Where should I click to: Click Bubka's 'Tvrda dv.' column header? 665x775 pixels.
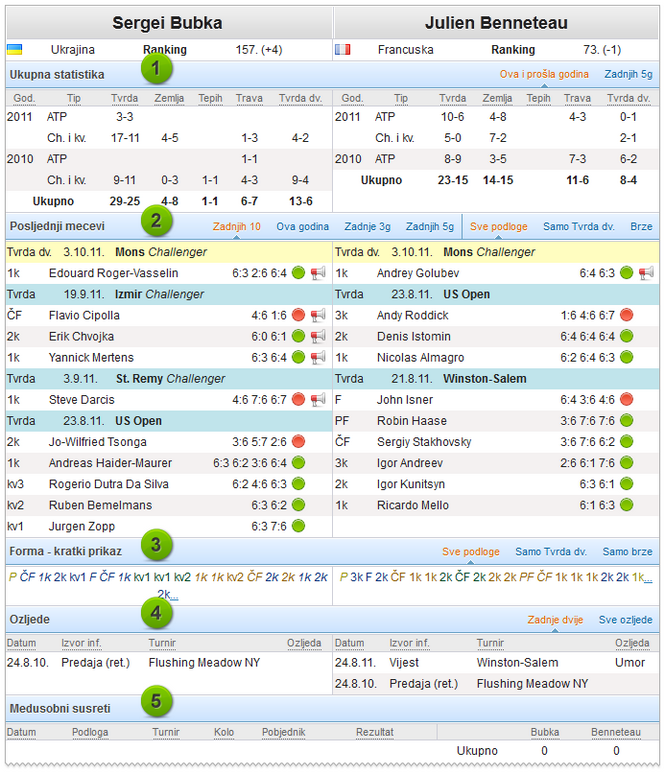pyautogui.click(x=300, y=98)
